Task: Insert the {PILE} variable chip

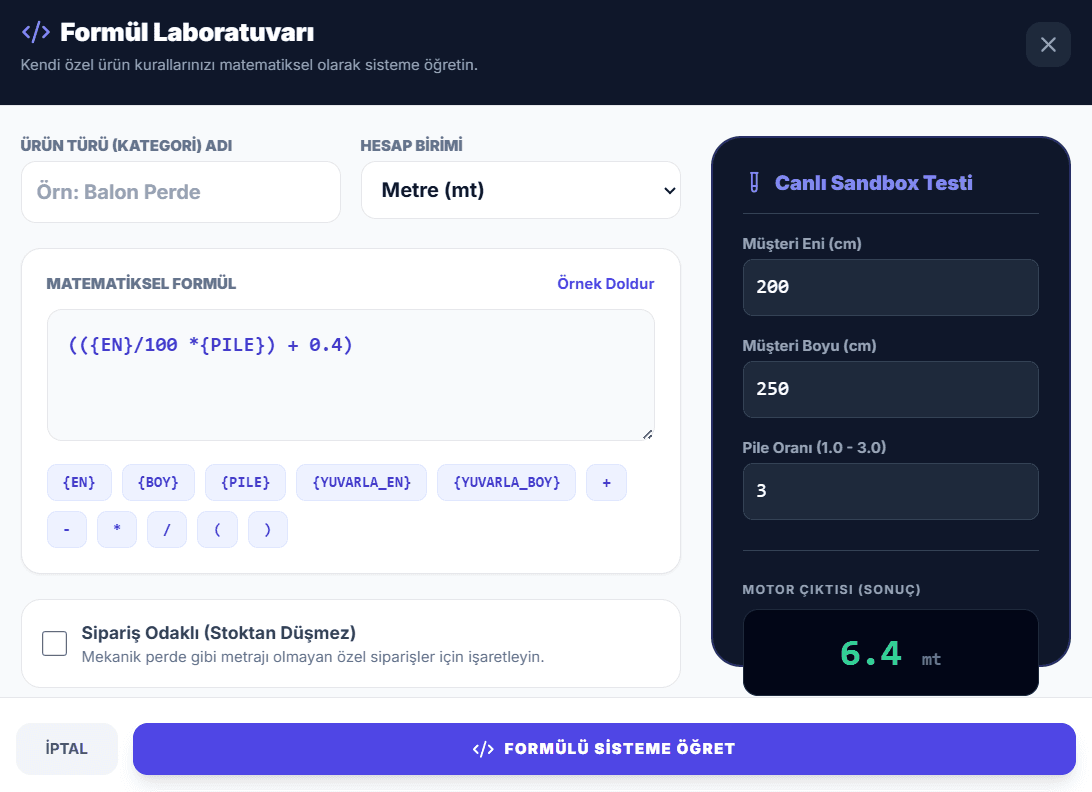Action: (245, 482)
